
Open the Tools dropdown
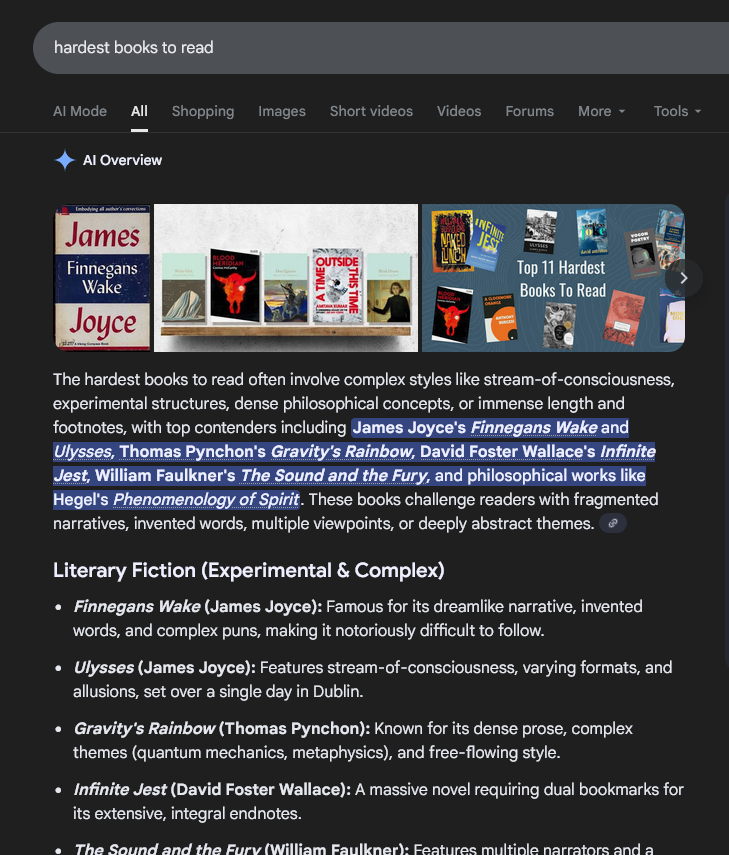pyautogui.click(x=677, y=111)
